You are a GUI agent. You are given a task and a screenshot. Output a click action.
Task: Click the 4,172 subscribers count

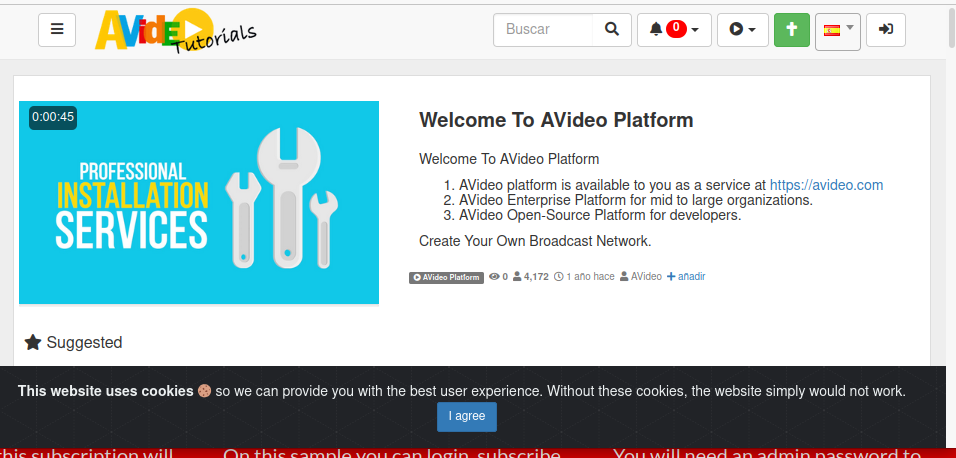[530, 277]
